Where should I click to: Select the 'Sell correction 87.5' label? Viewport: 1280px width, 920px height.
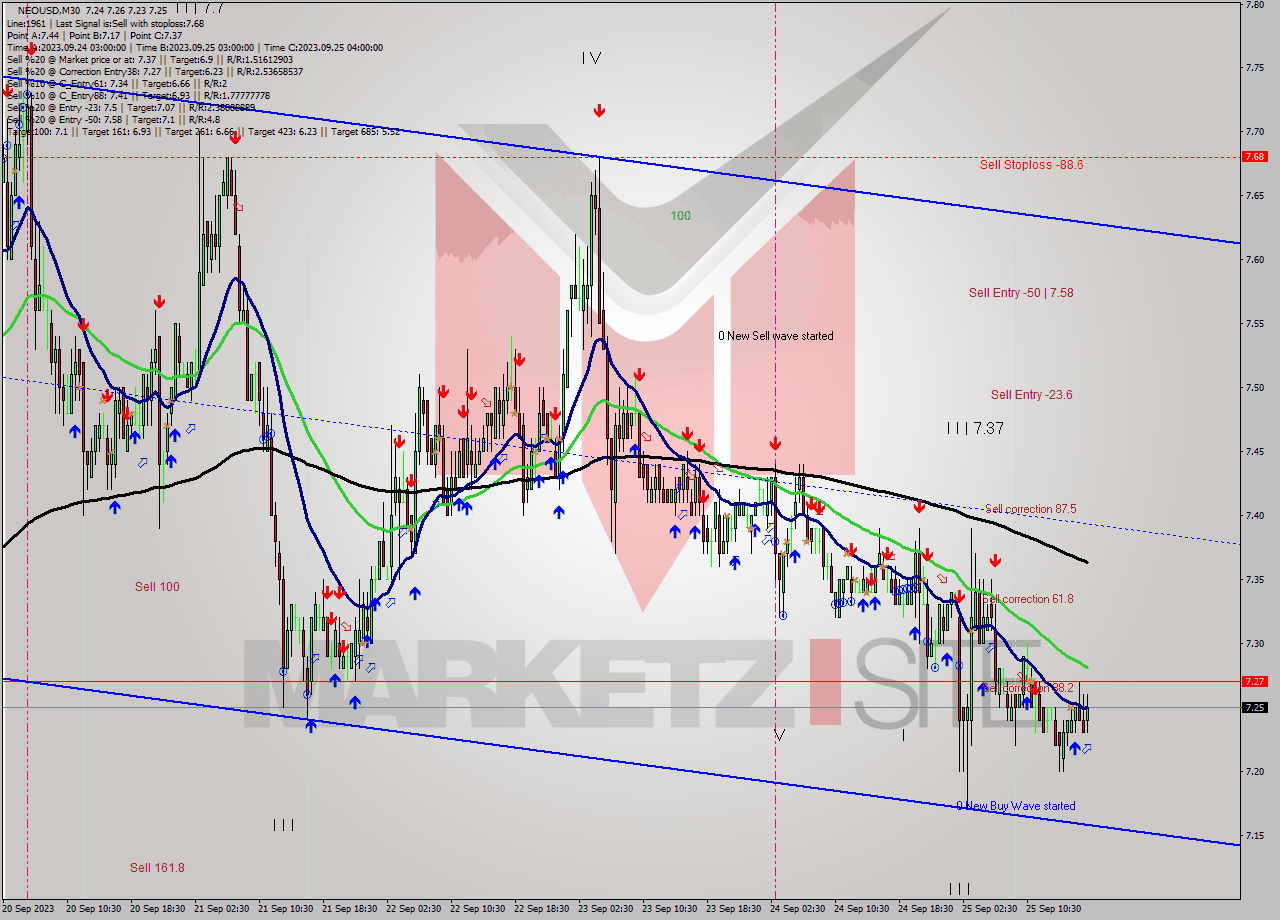pyautogui.click(x=1031, y=509)
